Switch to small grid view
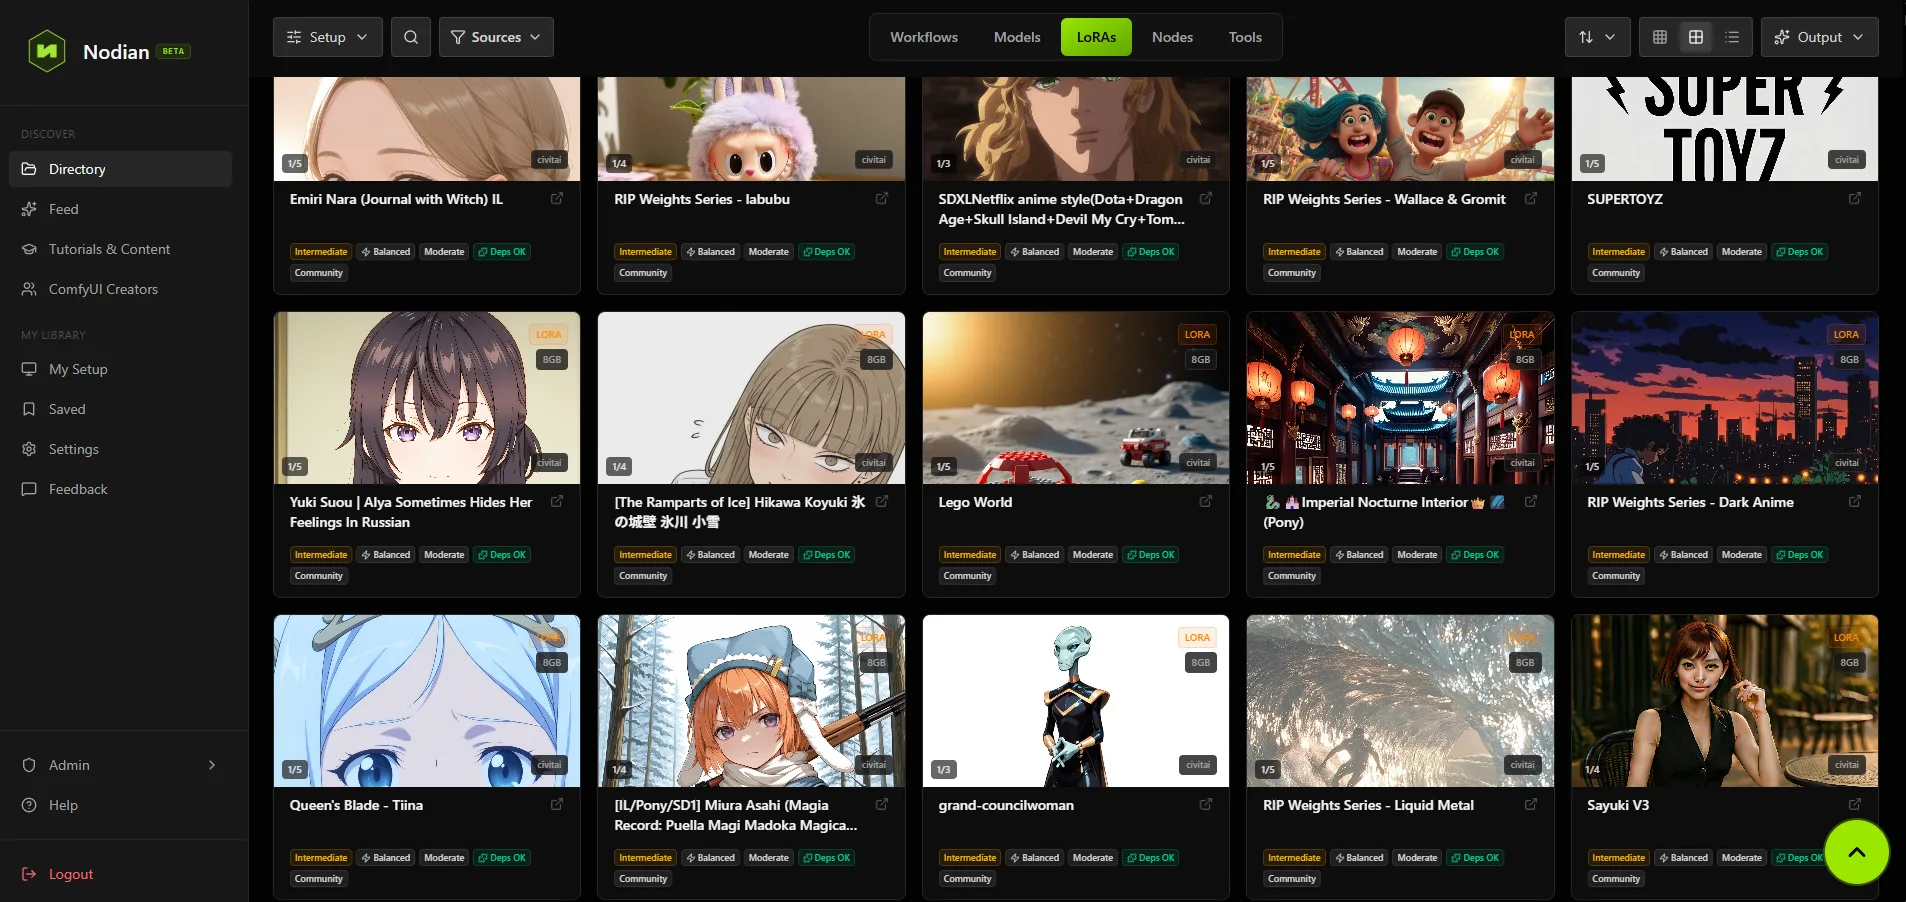The image size is (1906, 902). click(1660, 37)
